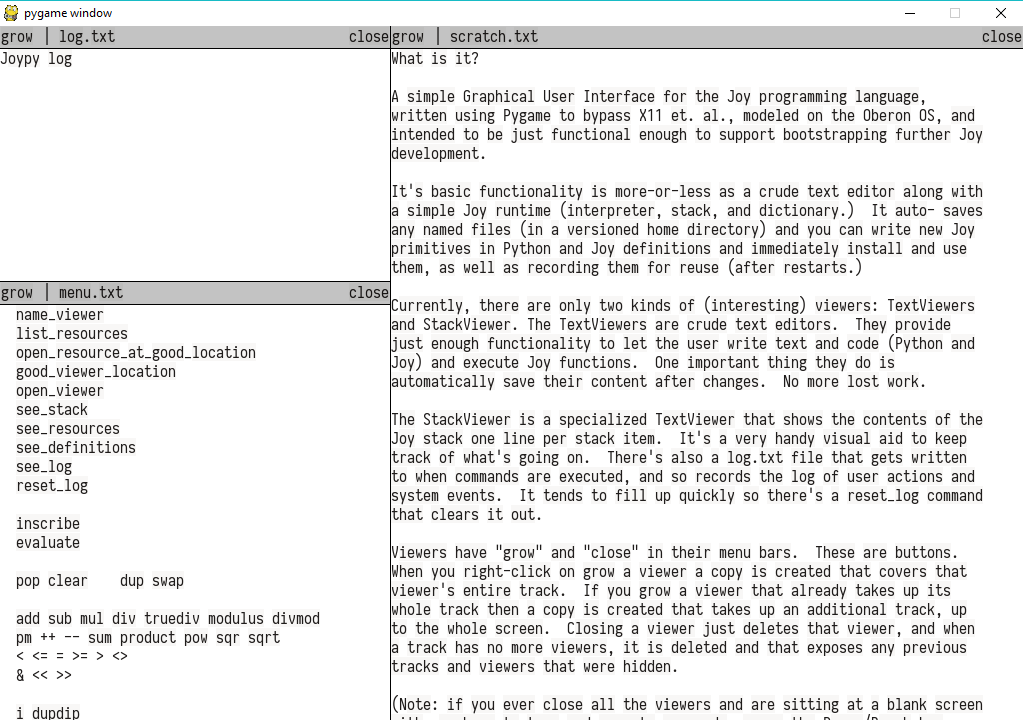This screenshot has width=1023, height=720.
Task: Run see_definitions in menu.txt
Action: (x=76, y=447)
